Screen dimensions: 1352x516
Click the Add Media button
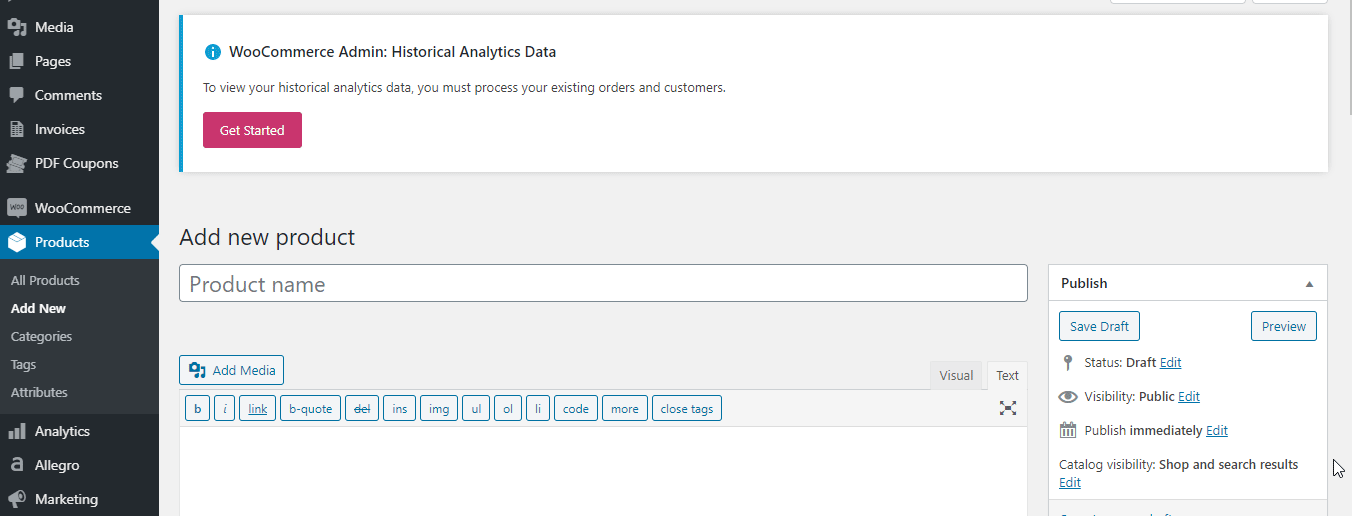click(x=232, y=370)
